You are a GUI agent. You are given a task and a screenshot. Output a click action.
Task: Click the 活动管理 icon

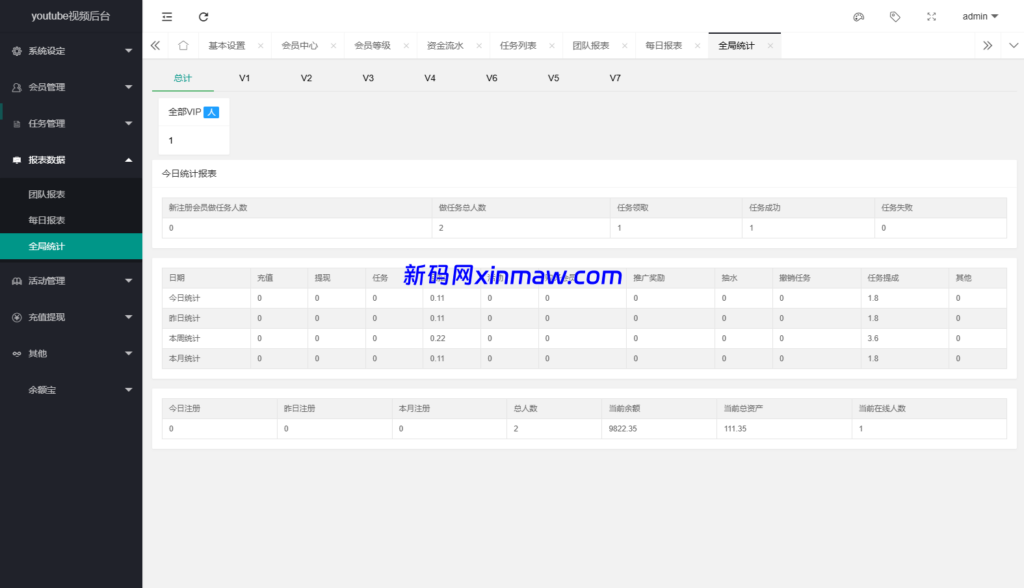(17, 281)
